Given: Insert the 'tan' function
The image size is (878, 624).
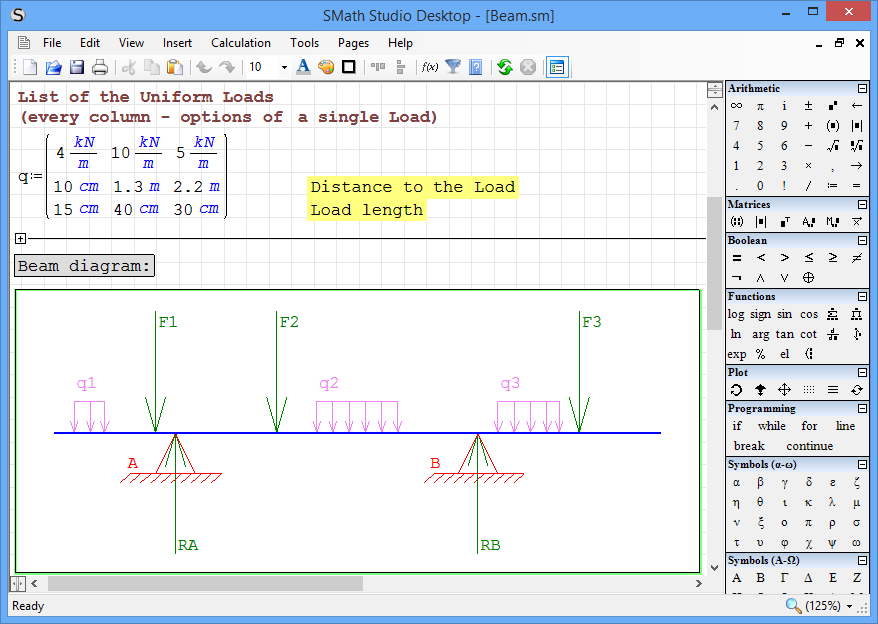Looking at the screenshot, I should 784,334.
